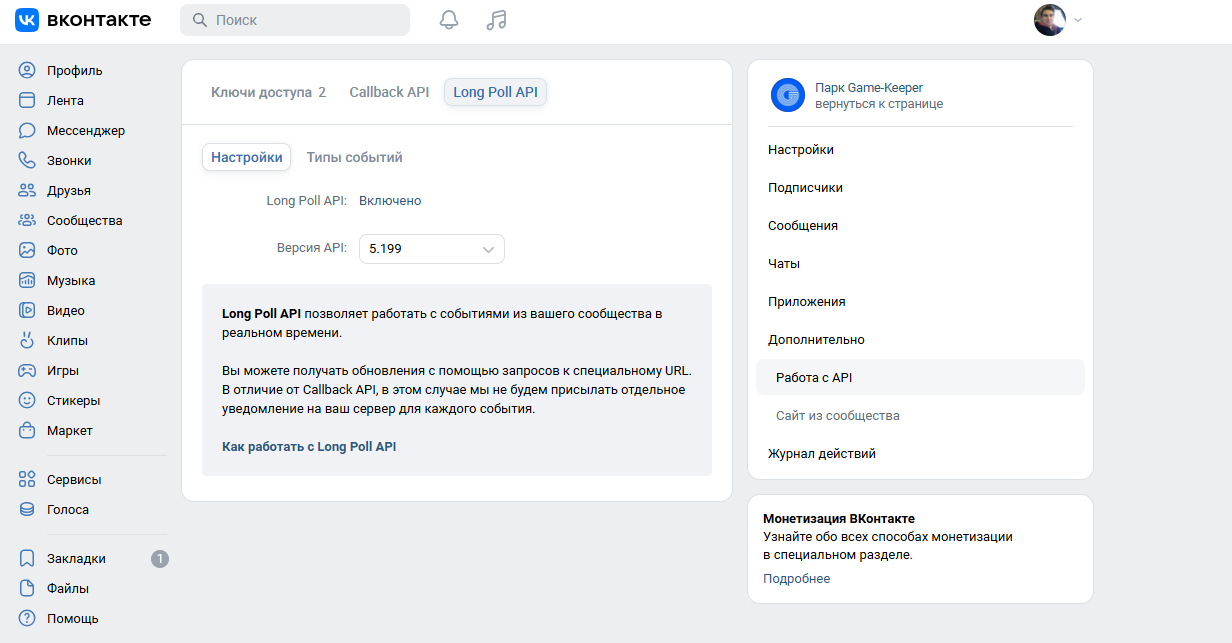Open Calls (Звонки) phone icon
The image size is (1232, 643).
[27, 161]
